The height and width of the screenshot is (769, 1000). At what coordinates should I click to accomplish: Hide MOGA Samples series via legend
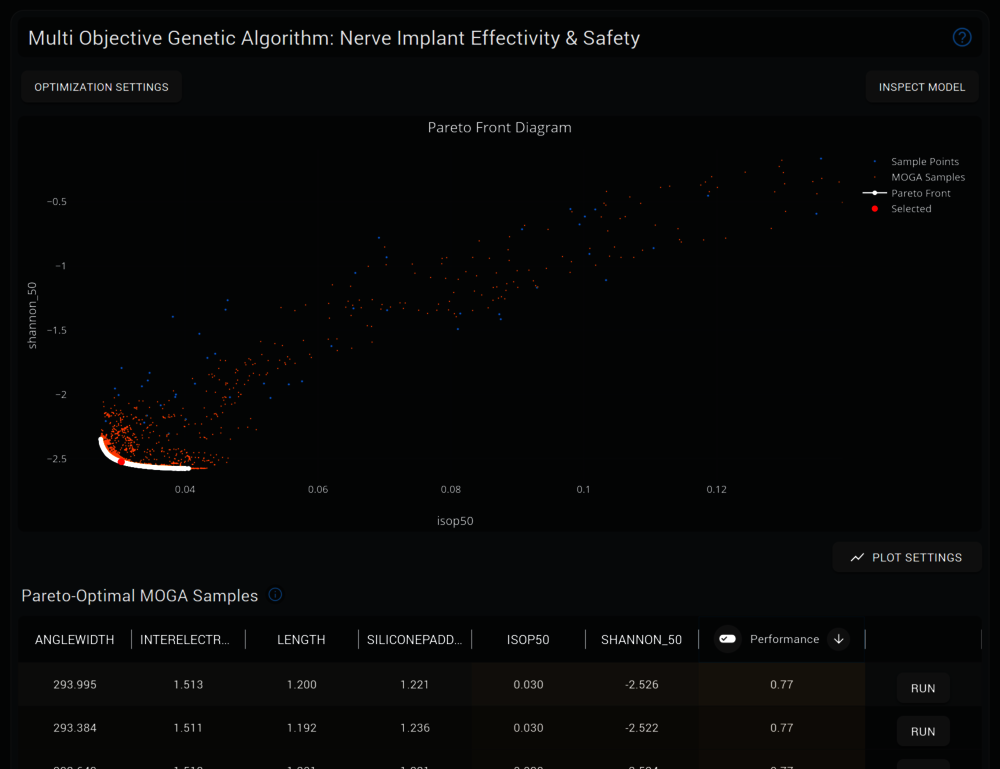pyautogui.click(x=927, y=177)
